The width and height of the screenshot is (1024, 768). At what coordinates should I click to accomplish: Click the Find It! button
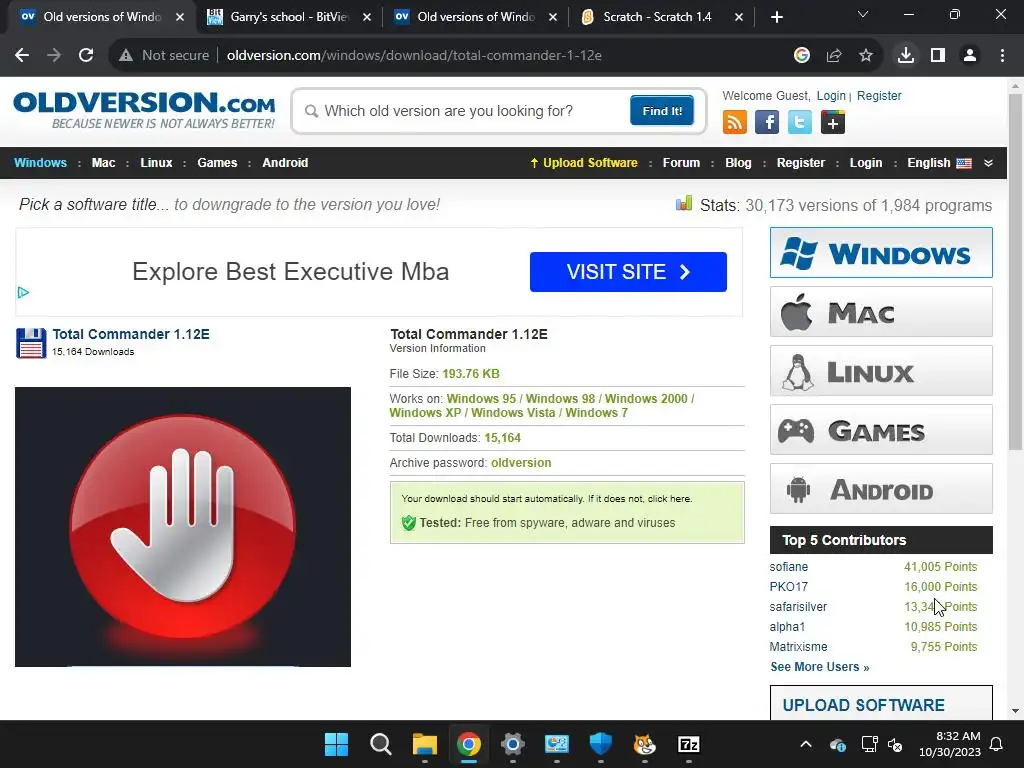click(x=662, y=110)
